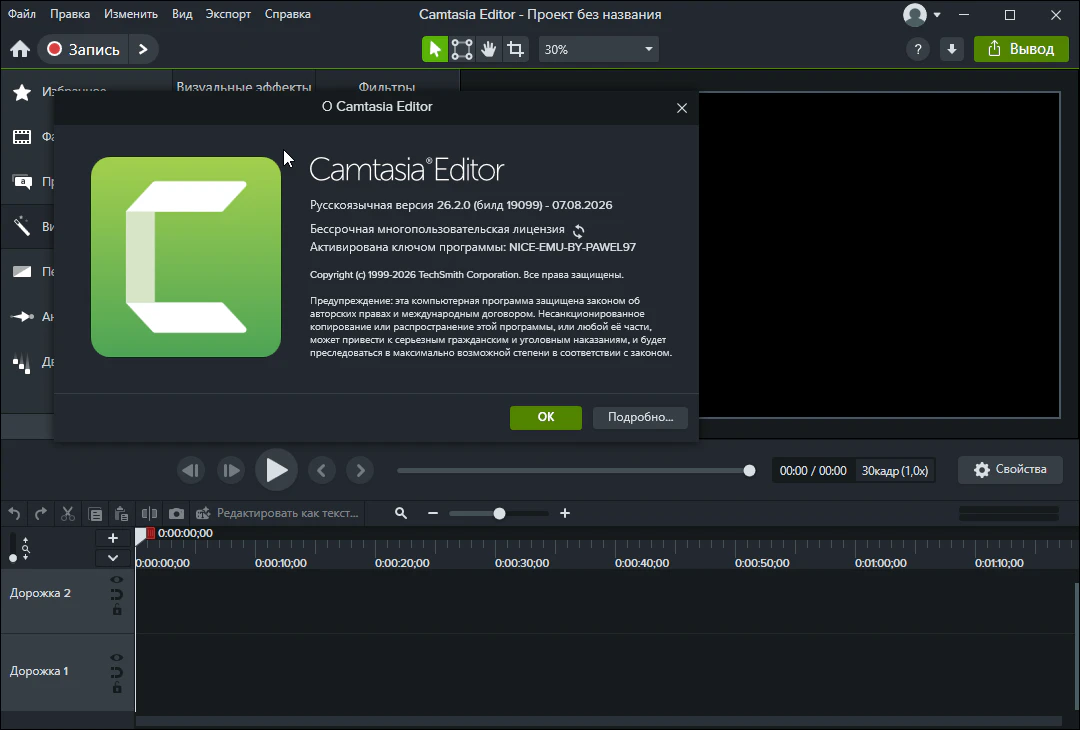The width and height of the screenshot is (1080, 730).
Task: Cut selection with the scissors icon
Action: click(68, 513)
